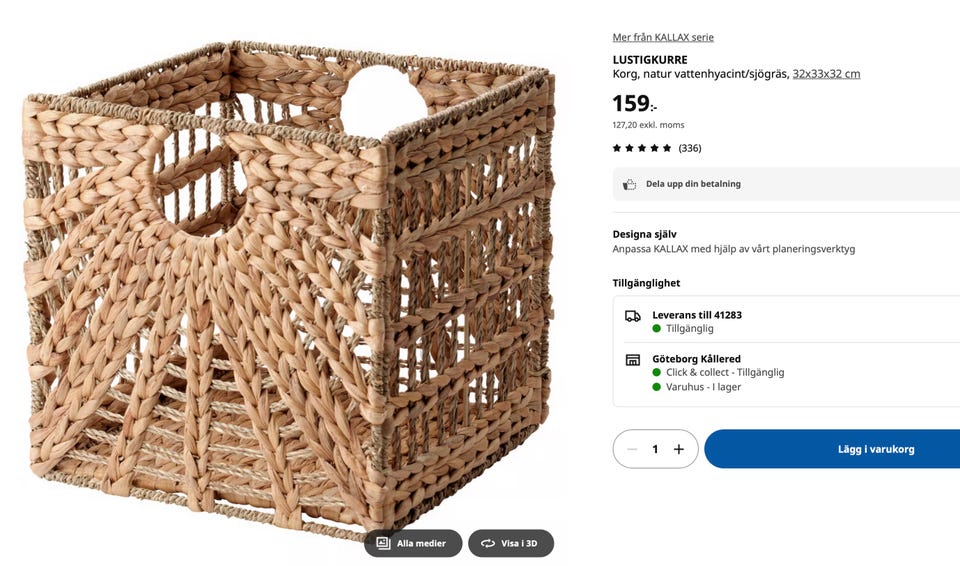Click the delivery truck icon
The width and height of the screenshot is (960, 566).
[x=633, y=316]
